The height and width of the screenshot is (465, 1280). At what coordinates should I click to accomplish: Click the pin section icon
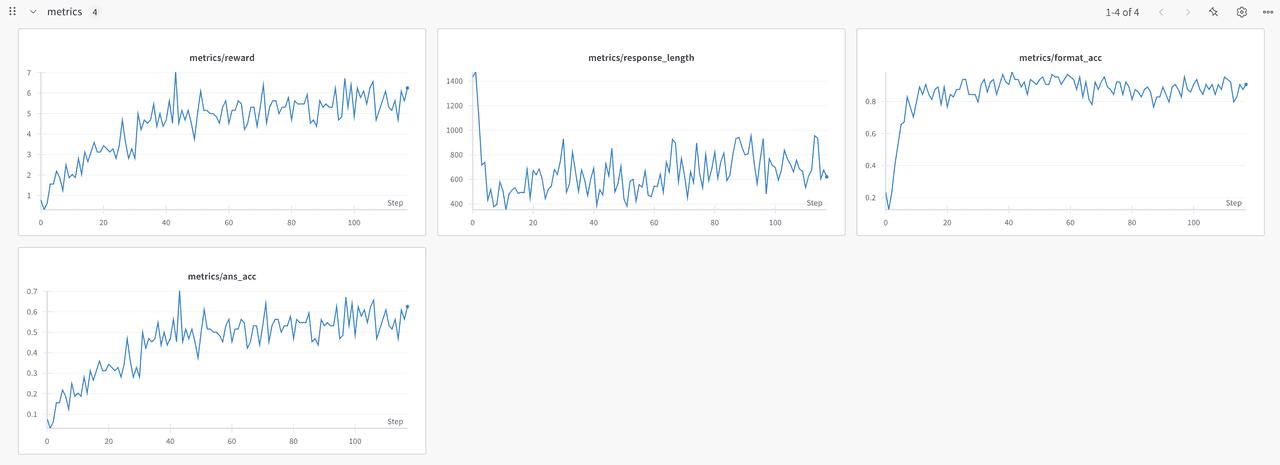pyautogui.click(x=1214, y=12)
